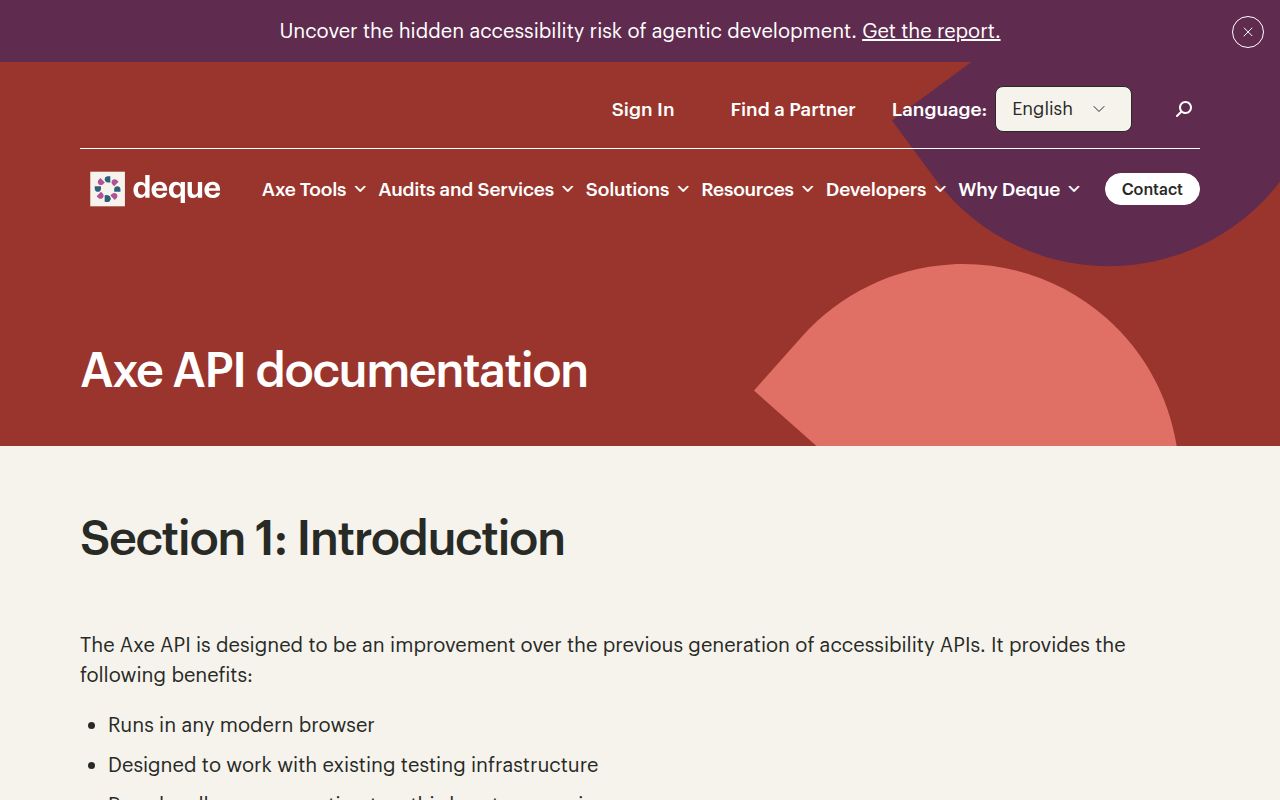Click the chevron next to Audits and Services
The width and height of the screenshot is (1280, 800).
567,189
